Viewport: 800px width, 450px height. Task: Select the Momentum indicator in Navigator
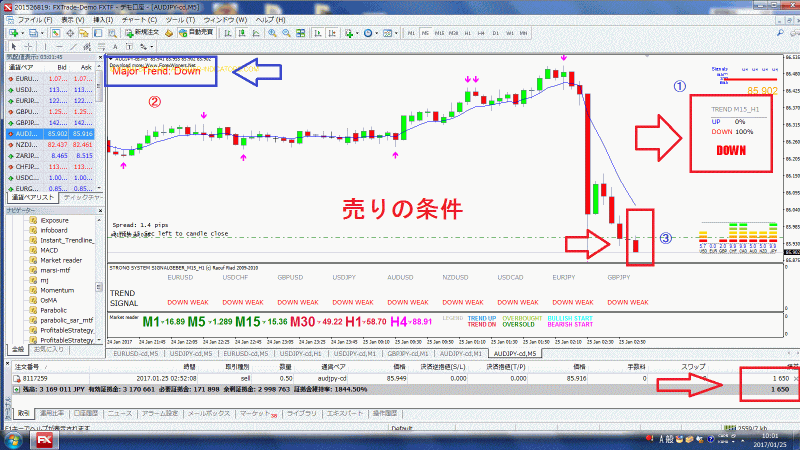tap(57, 290)
